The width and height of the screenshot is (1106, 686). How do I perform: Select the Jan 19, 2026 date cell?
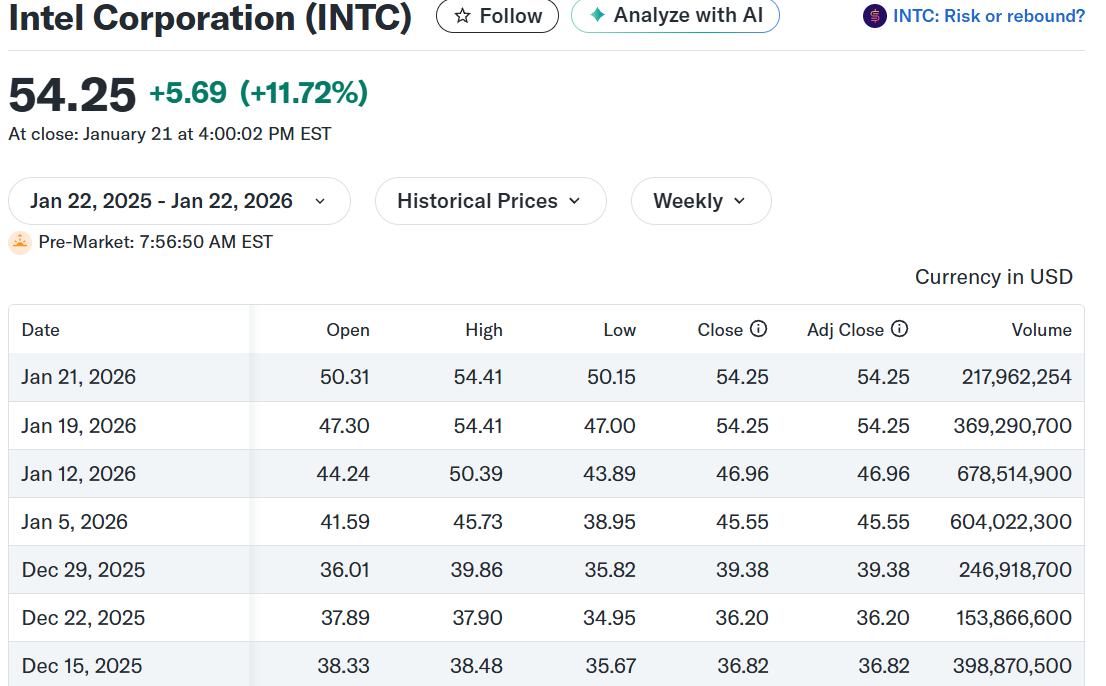point(78,426)
